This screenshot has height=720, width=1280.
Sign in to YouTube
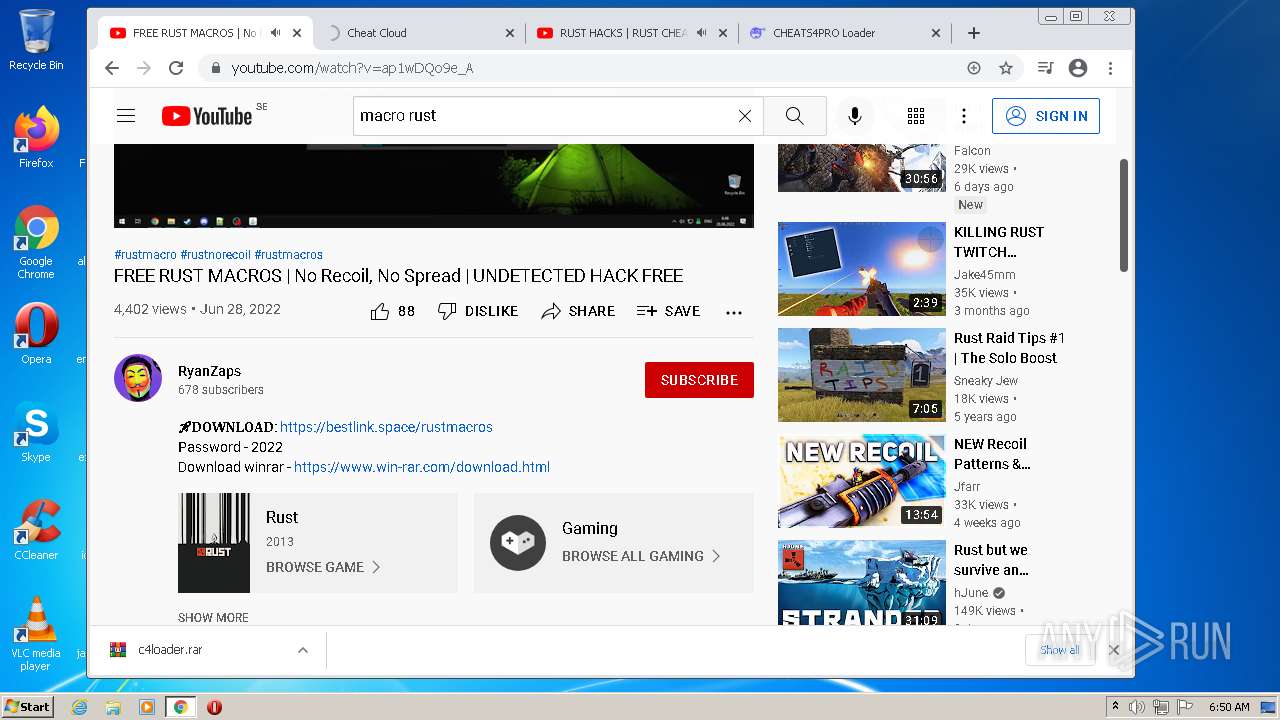pyautogui.click(x=1046, y=116)
